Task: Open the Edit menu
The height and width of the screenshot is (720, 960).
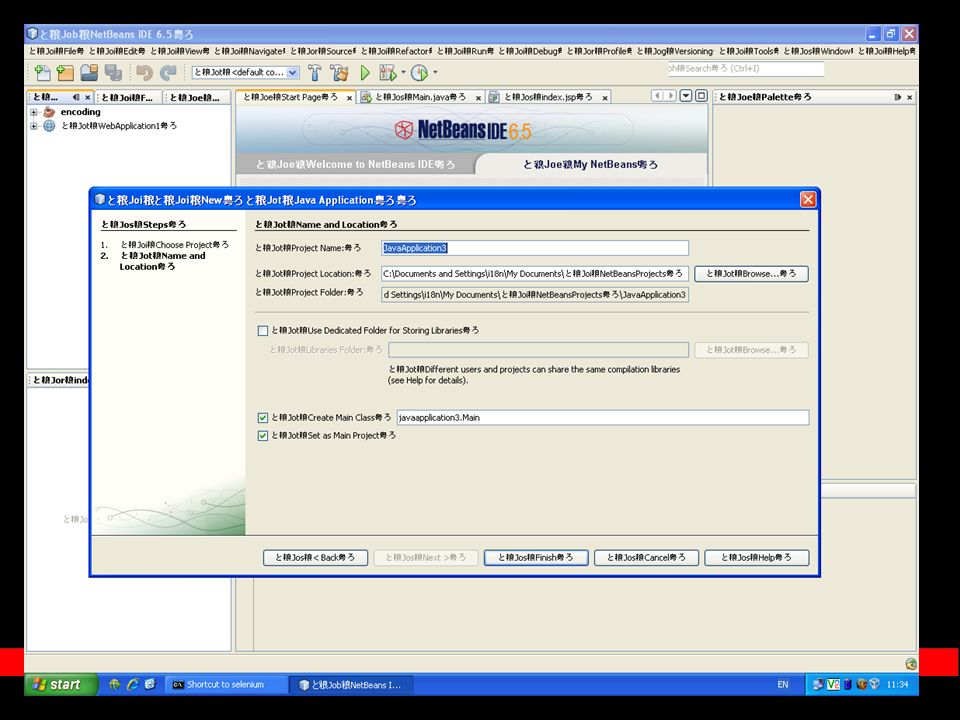Action: (117, 51)
